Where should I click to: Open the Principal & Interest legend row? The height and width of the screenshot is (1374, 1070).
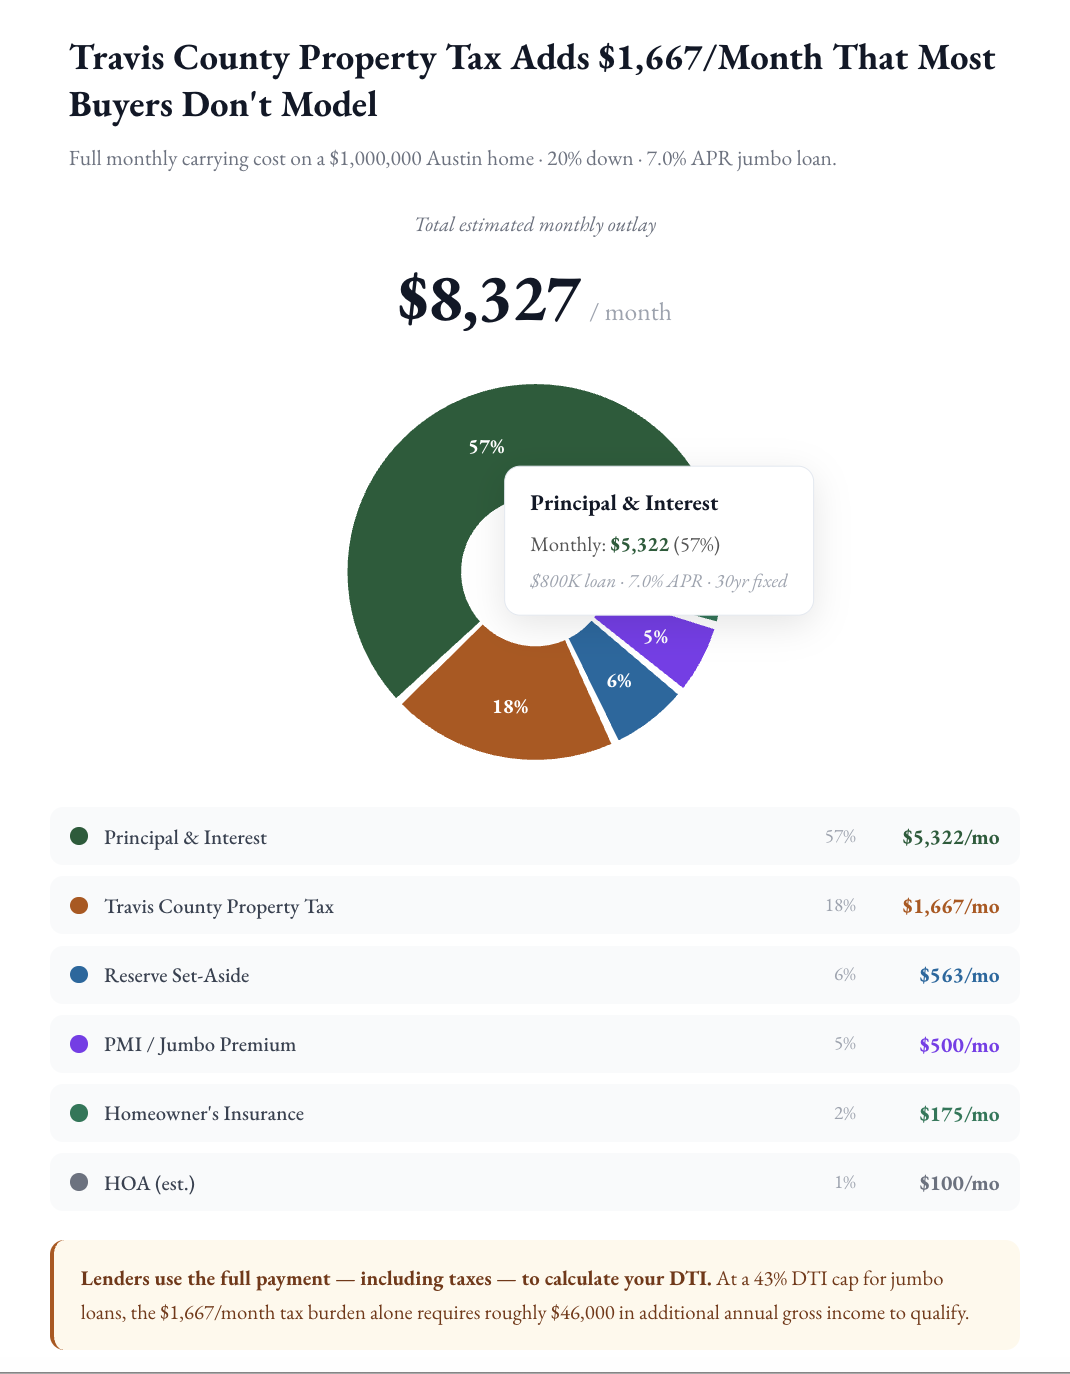534,836
